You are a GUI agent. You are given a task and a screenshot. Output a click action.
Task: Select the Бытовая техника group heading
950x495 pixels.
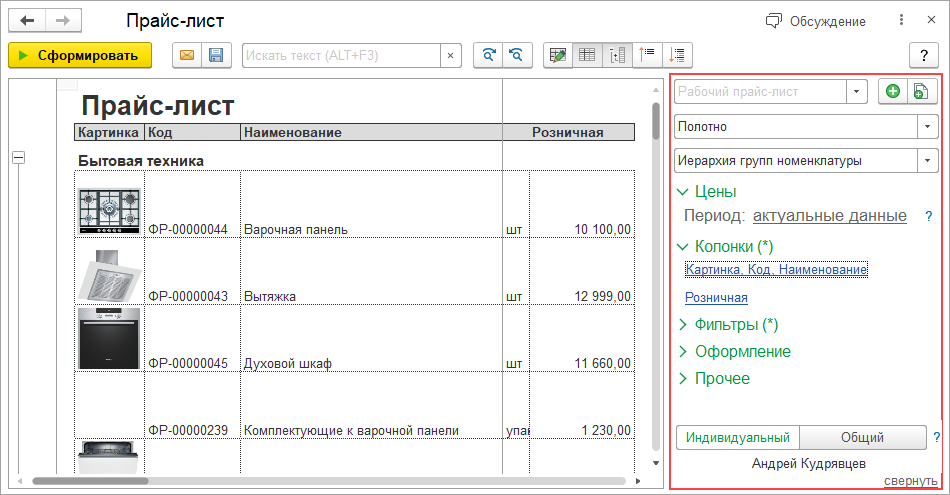point(141,161)
